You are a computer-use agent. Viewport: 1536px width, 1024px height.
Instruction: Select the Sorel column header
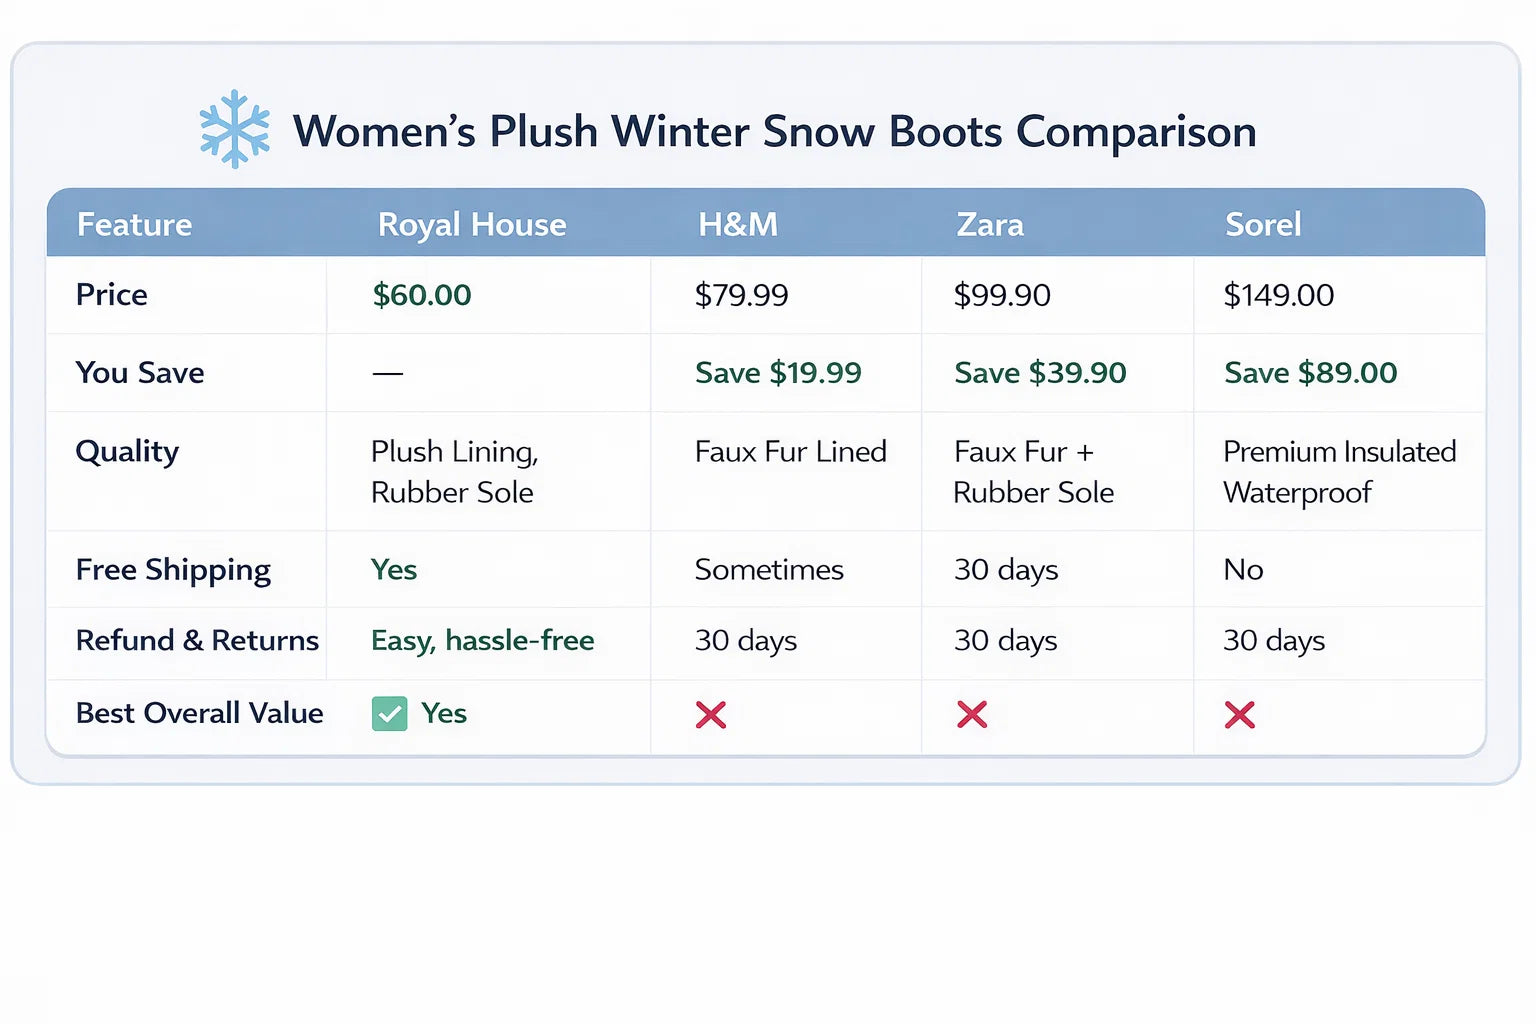point(1263,224)
